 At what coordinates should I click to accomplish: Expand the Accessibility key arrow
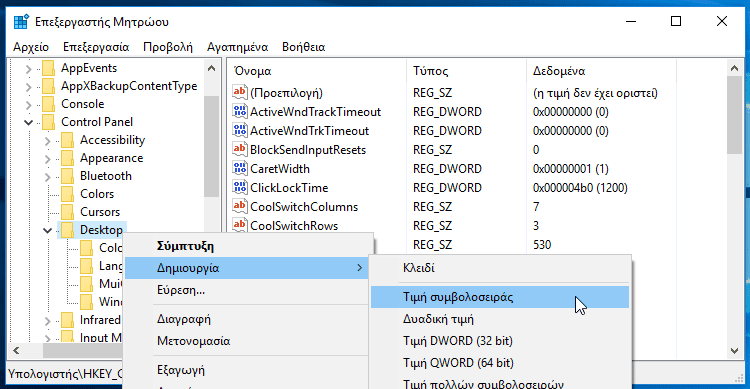coord(47,141)
